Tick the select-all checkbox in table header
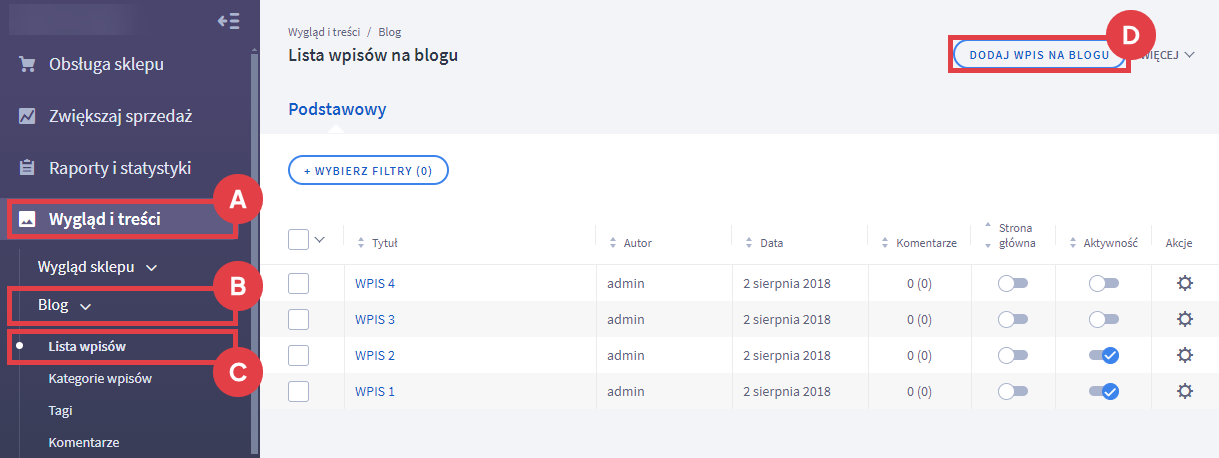The width and height of the screenshot is (1219, 458). [x=298, y=239]
